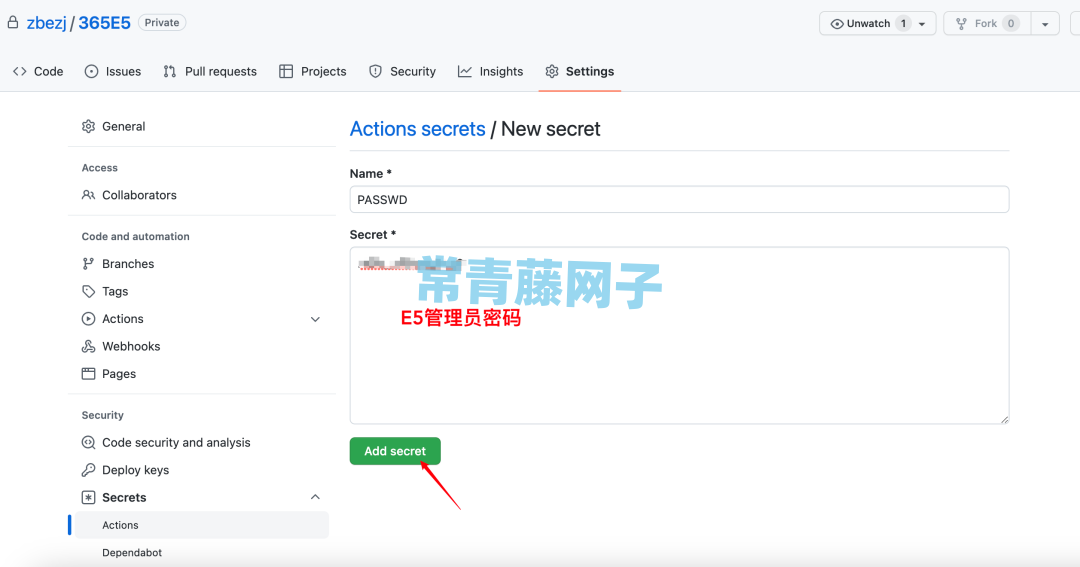Click the Code tab icon

click(20, 72)
